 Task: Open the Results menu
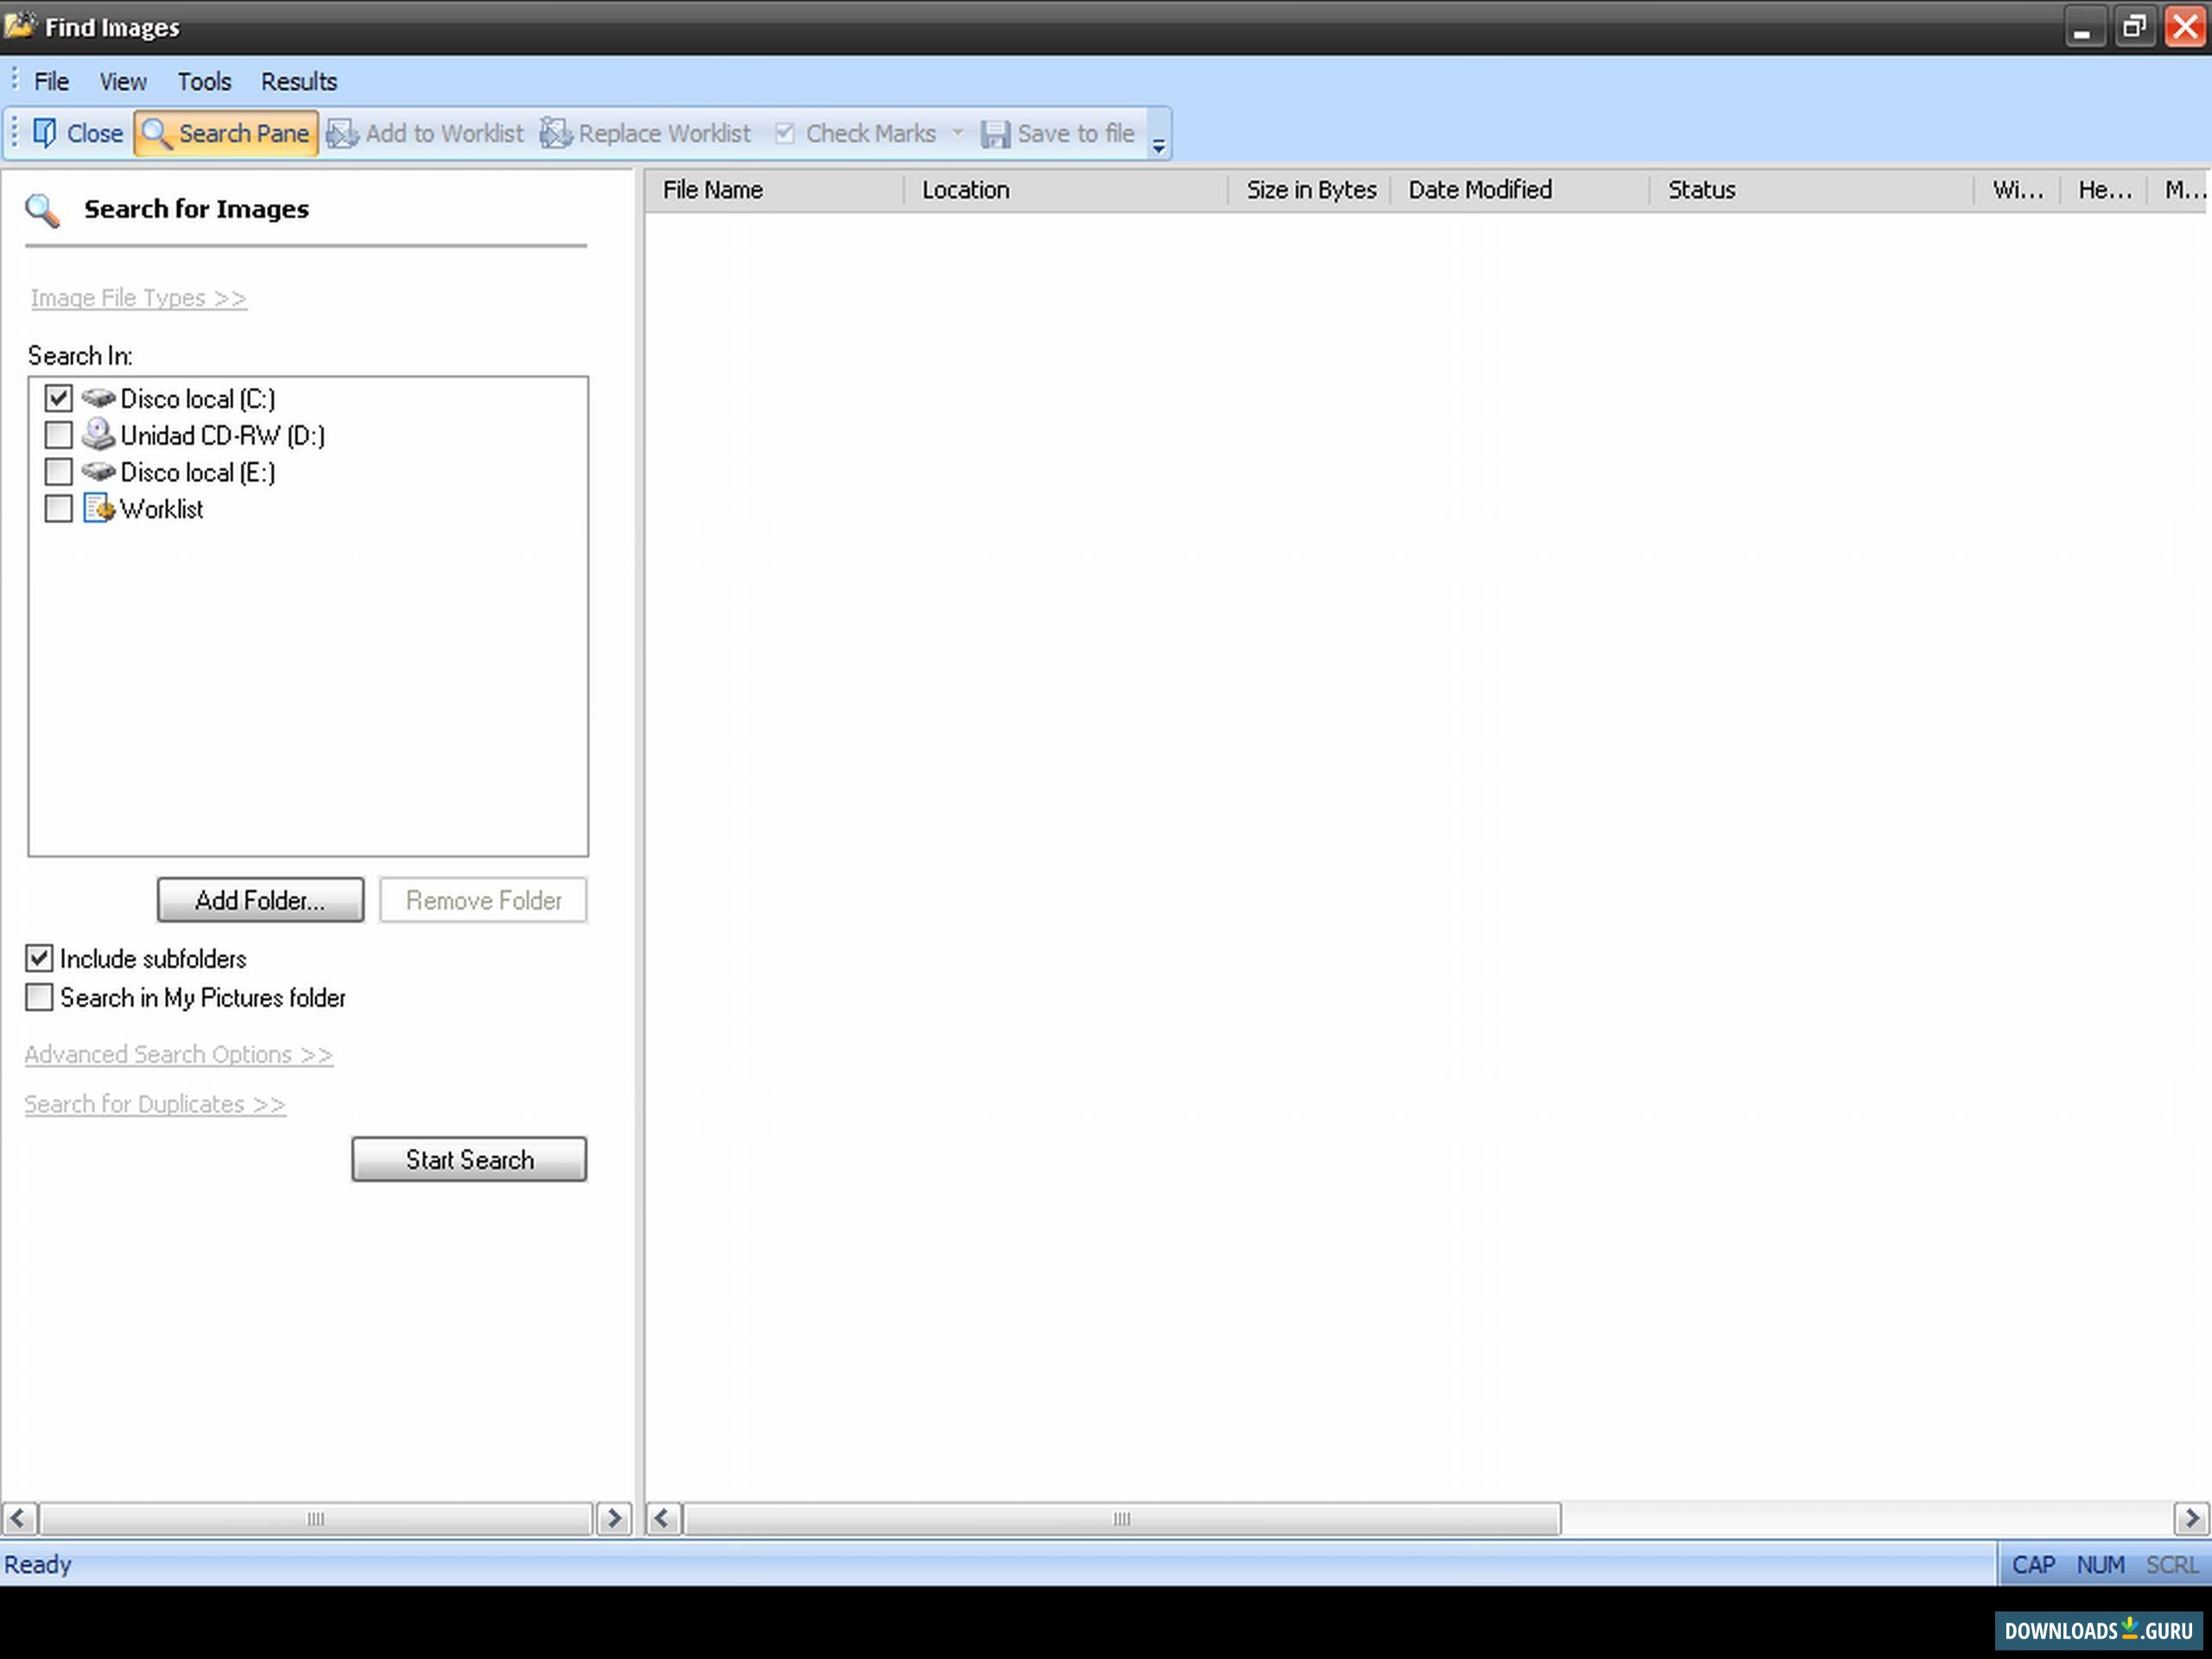[x=298, y=81]
